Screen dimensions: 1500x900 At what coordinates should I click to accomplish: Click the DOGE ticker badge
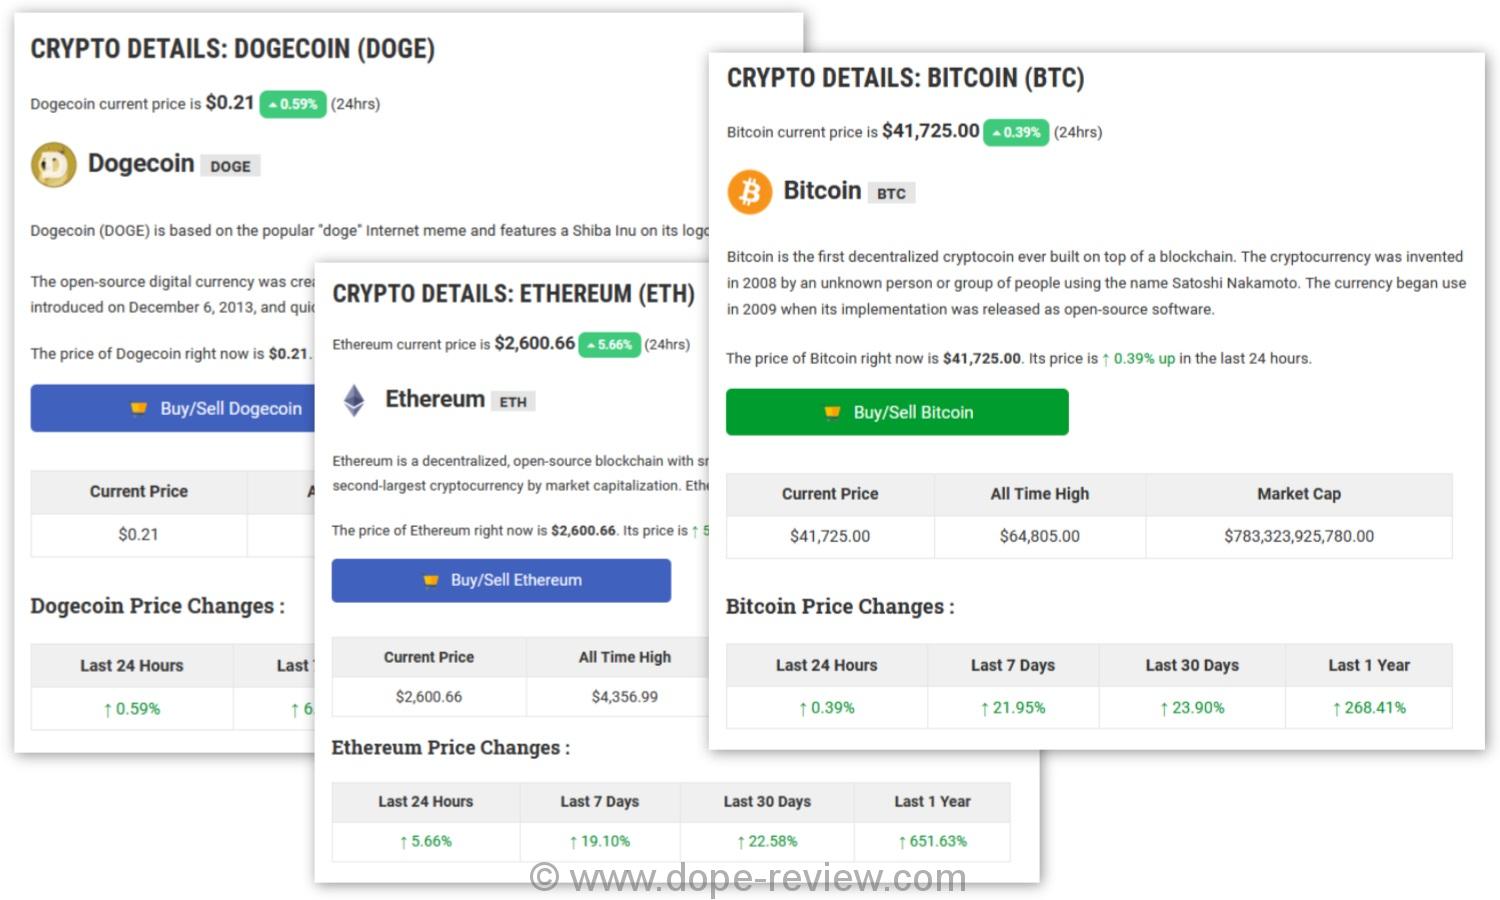tap(230, 166)
